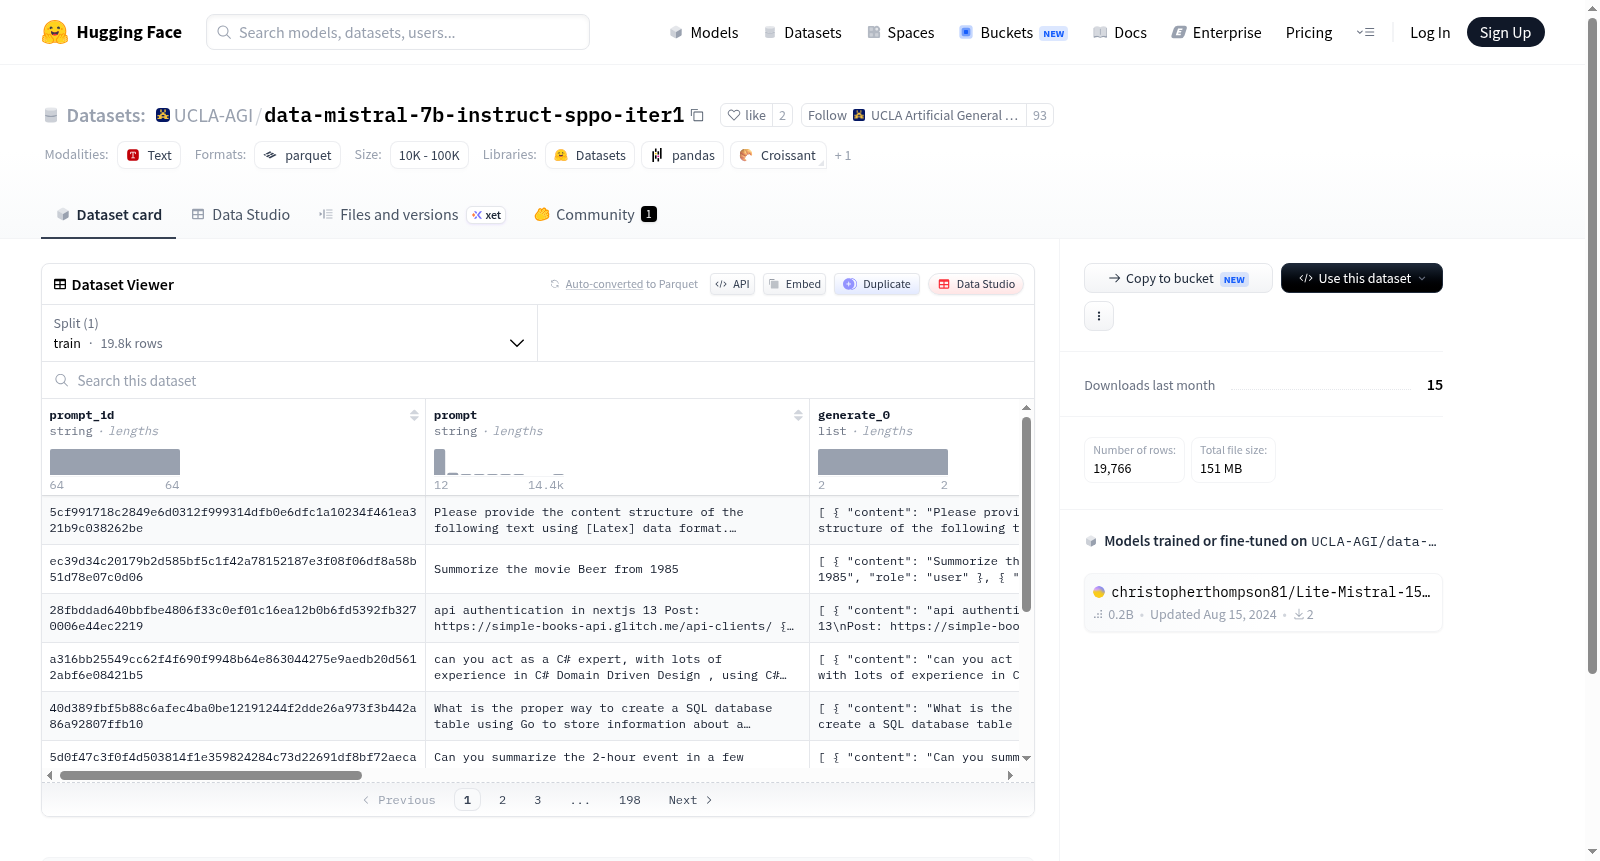The image size is (1600, 861).
Task: Open the christopherthompson81/Lite-Mistral model card
Action: click(1263, 602)
